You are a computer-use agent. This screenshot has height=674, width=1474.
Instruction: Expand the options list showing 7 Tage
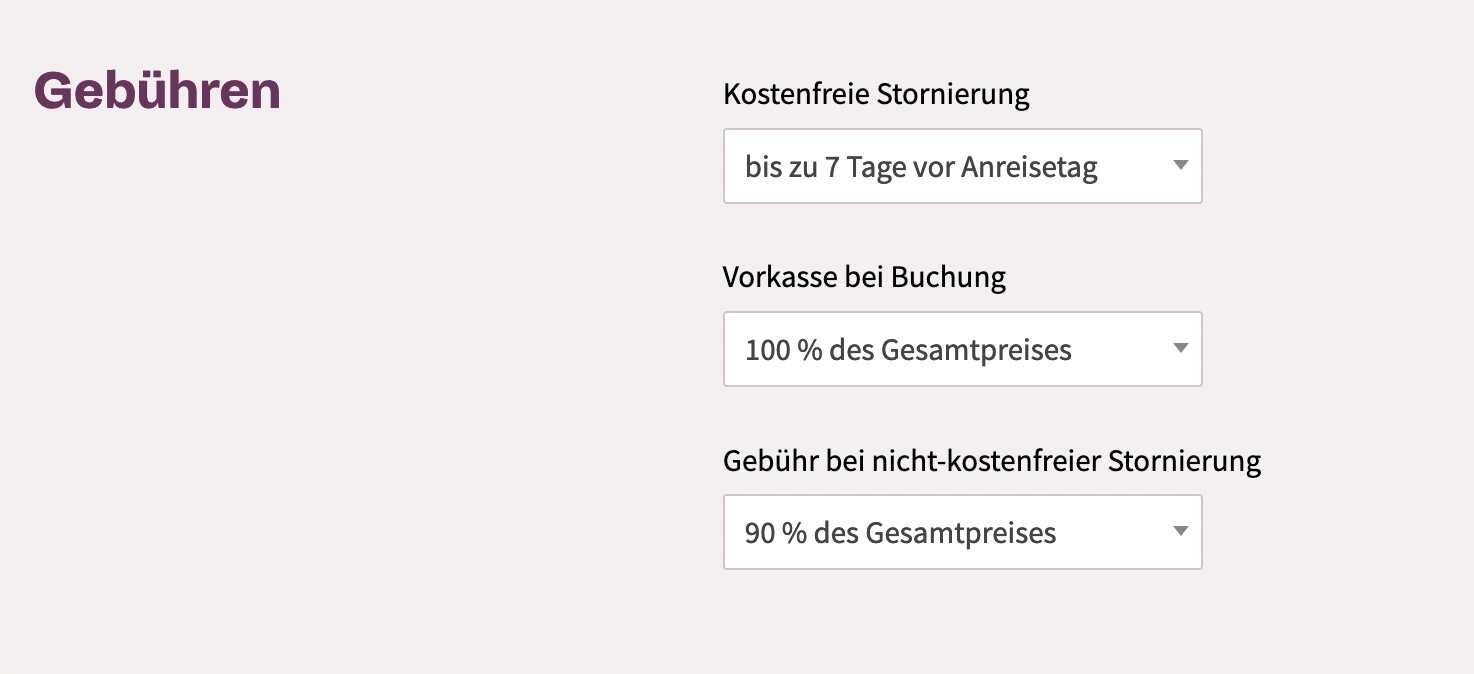click(962, 166)
